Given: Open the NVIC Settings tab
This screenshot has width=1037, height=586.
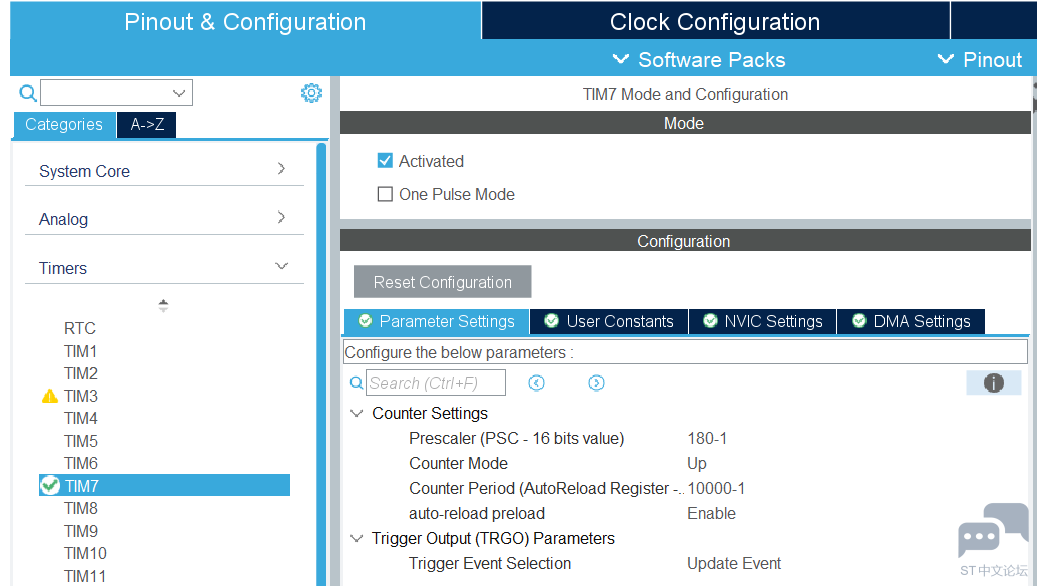Looking at the screenshot, I should [x=763, y=321].
